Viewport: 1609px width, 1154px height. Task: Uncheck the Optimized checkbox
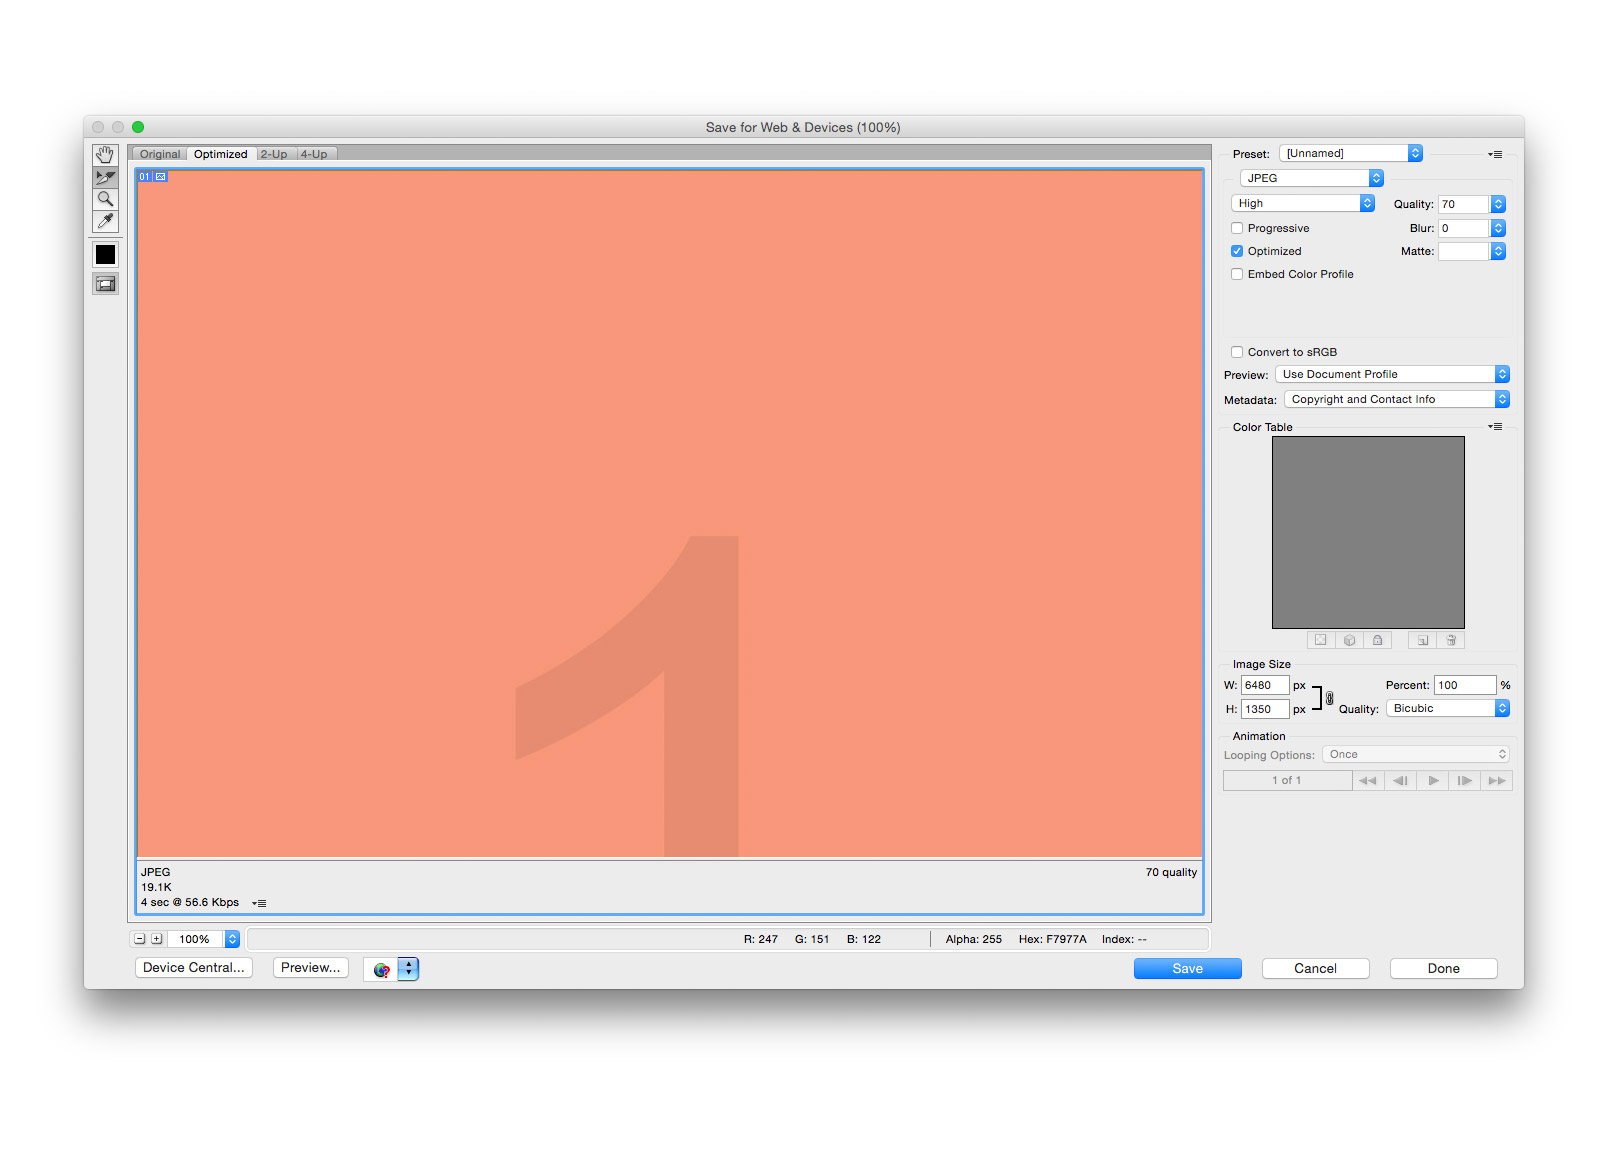pyautogui.click(x=1237, y=251)
